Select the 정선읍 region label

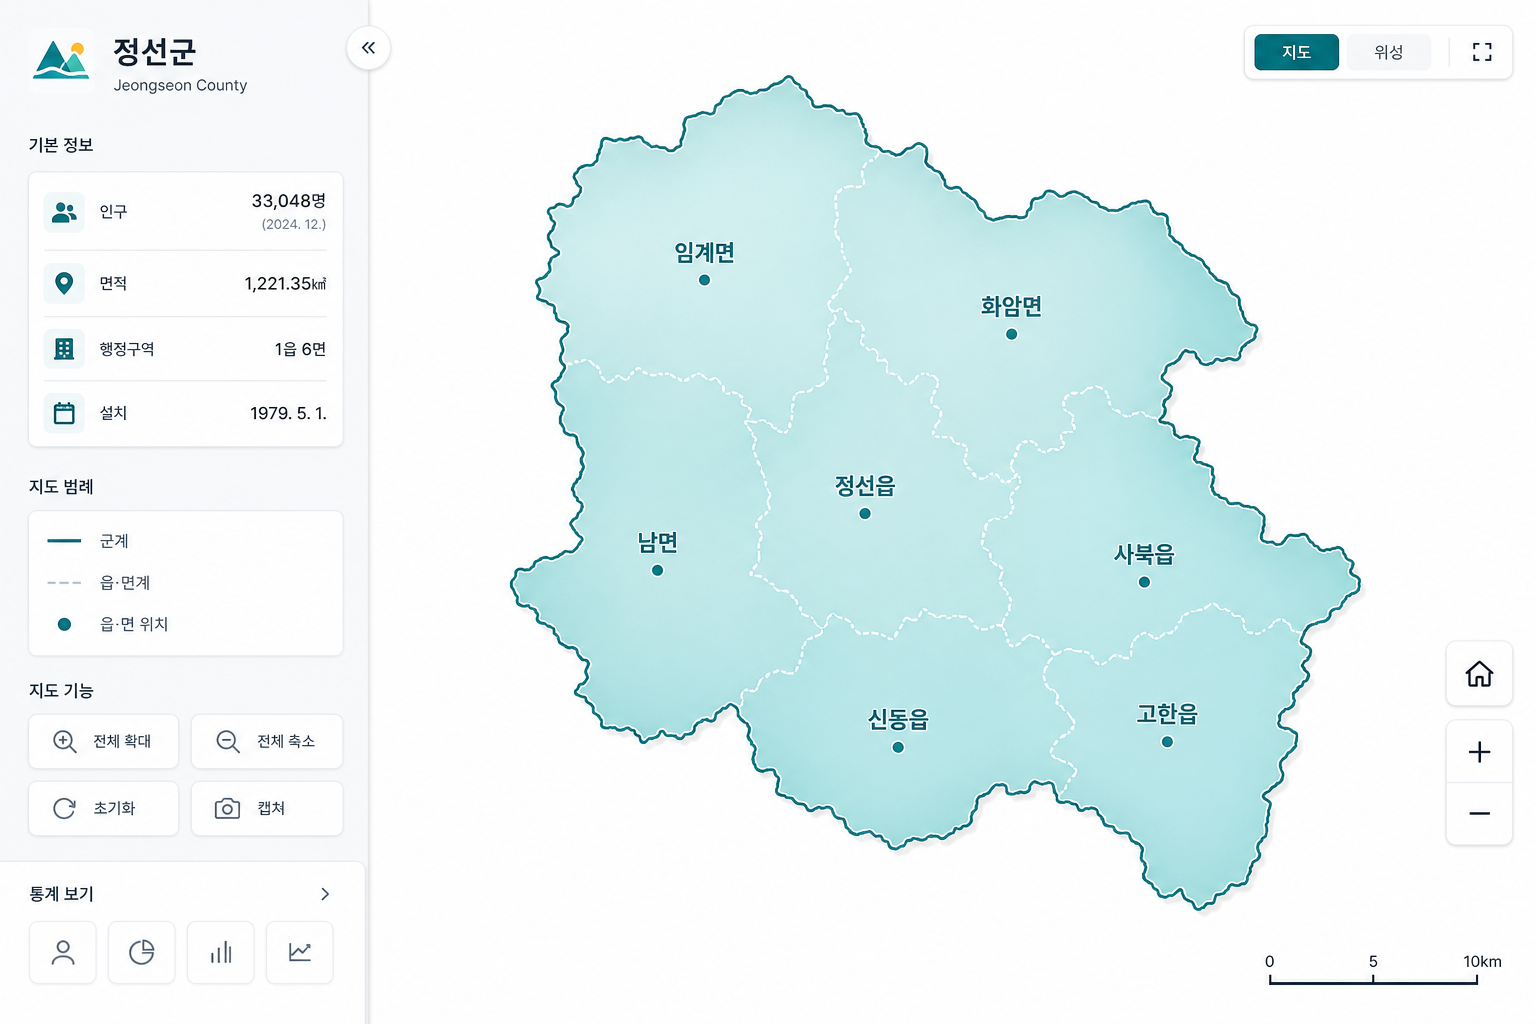tap(865, 486)
